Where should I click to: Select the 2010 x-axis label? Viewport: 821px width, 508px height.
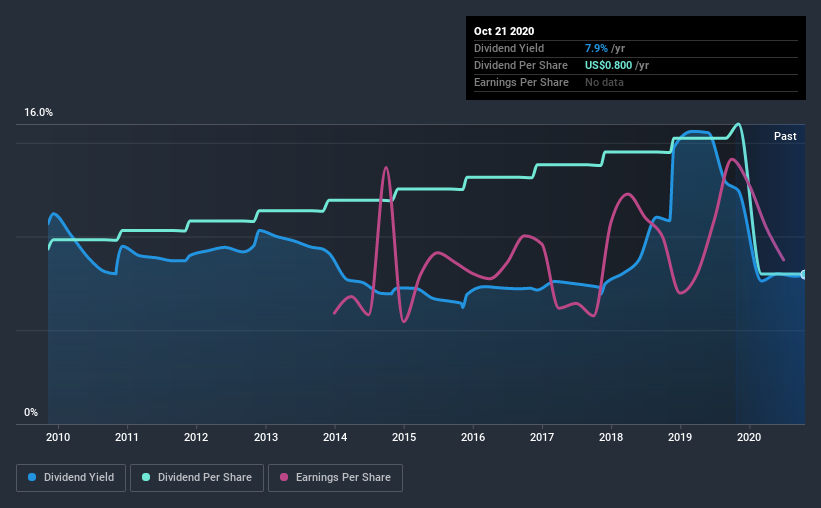click(58, 437)
